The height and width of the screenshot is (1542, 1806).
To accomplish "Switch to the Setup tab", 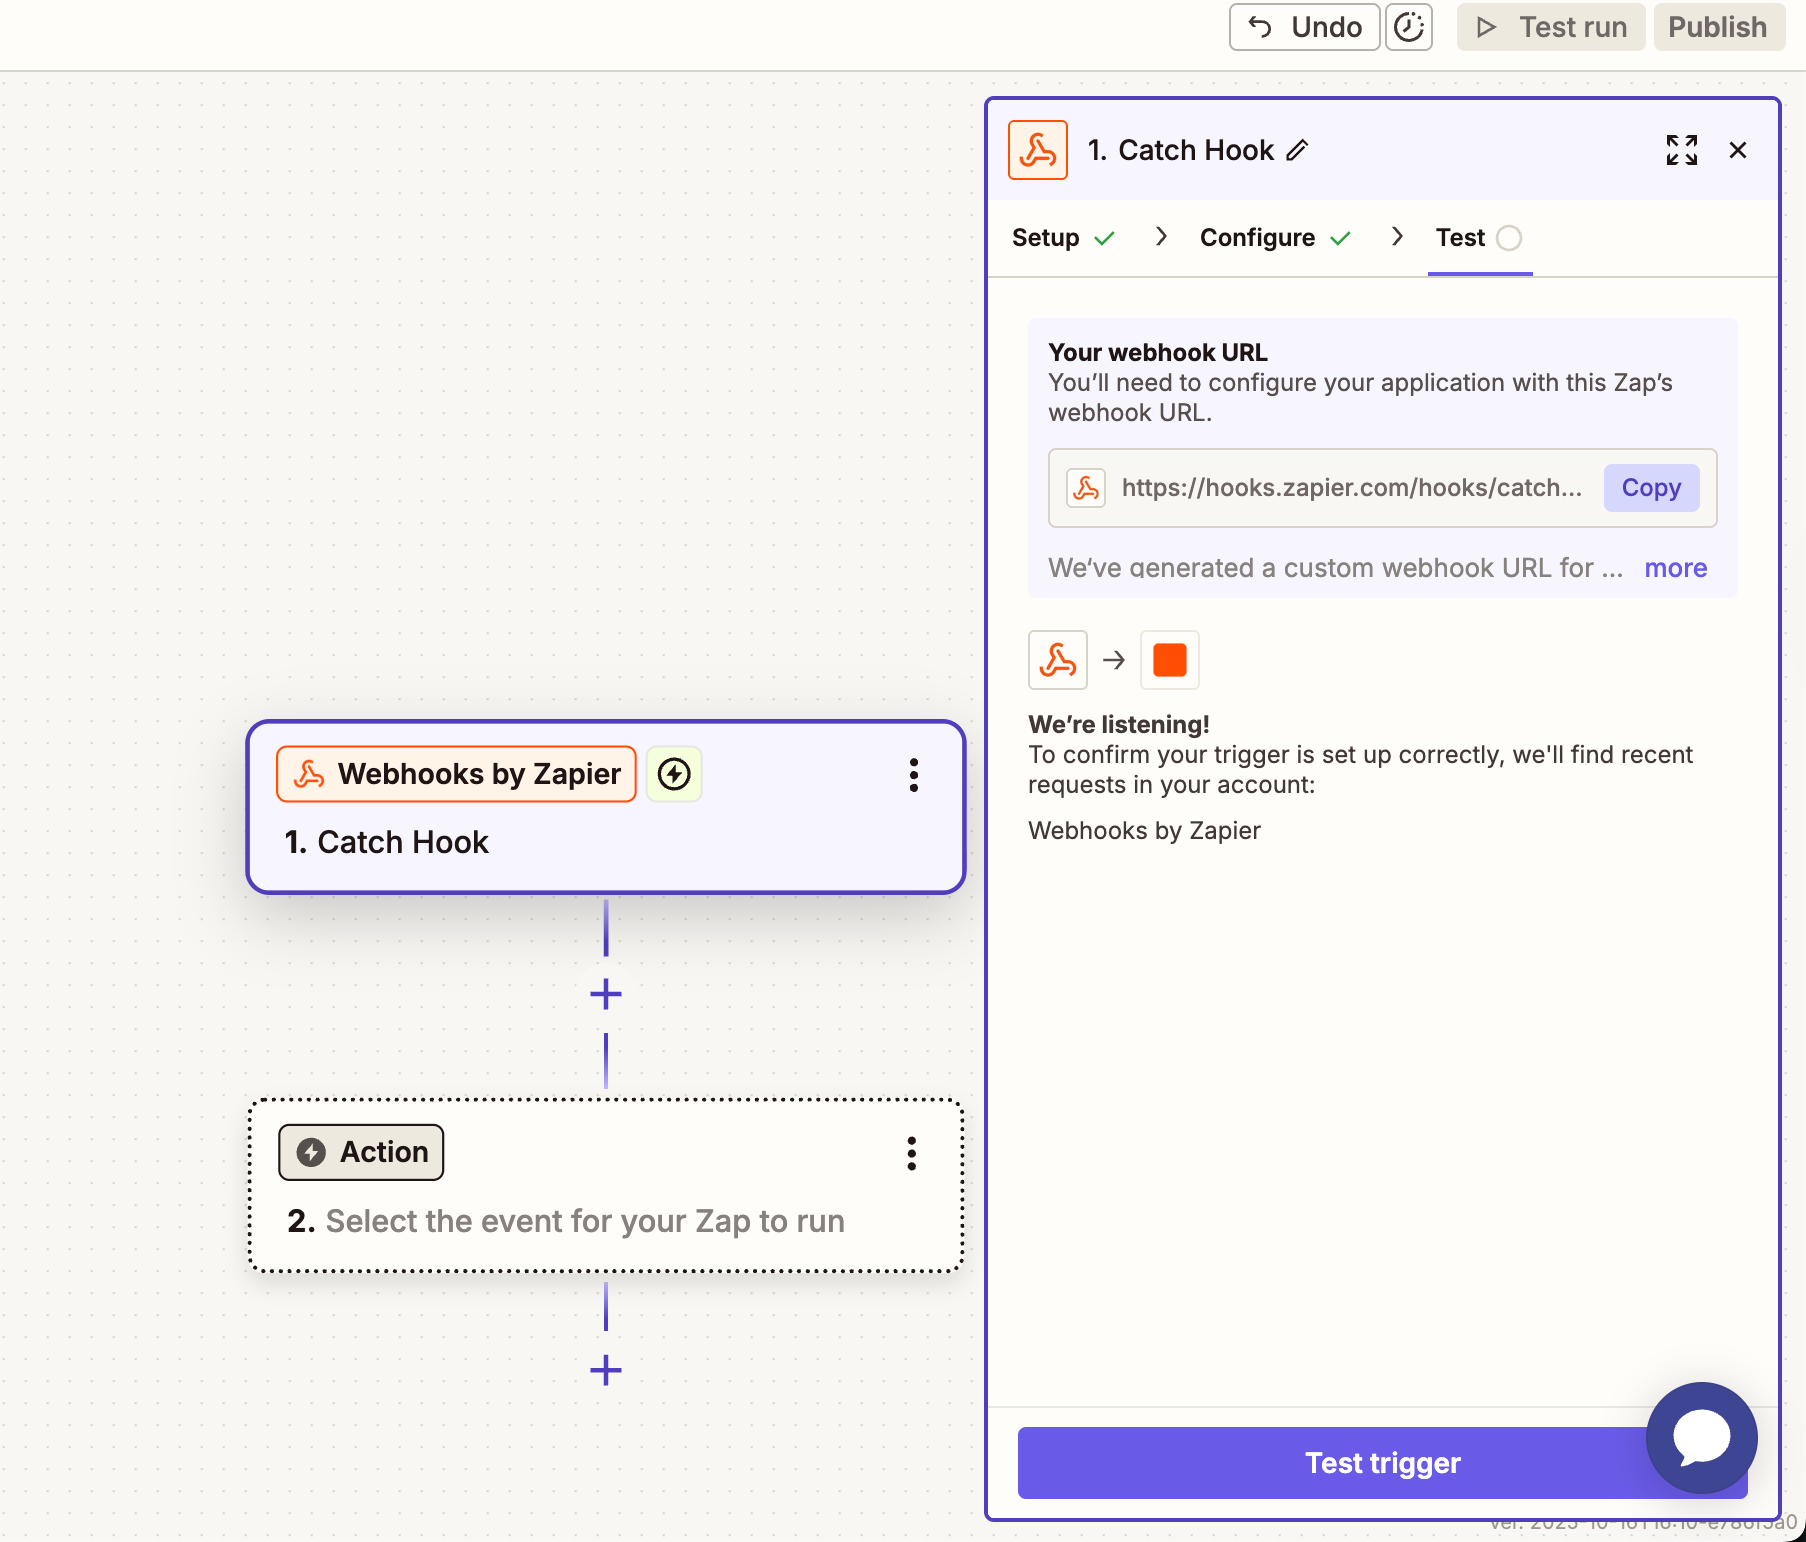I will 1063,238.
